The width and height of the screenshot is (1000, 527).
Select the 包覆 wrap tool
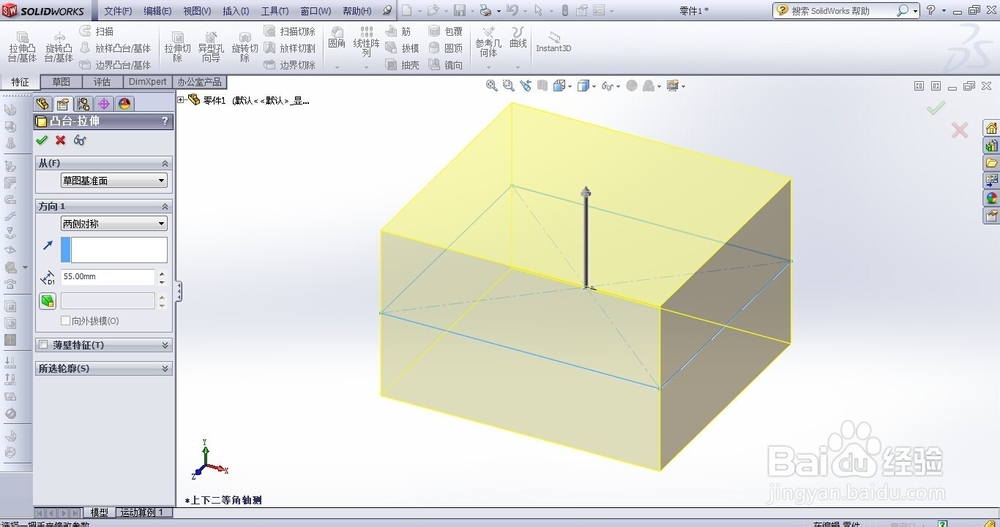tap(445, 31)
